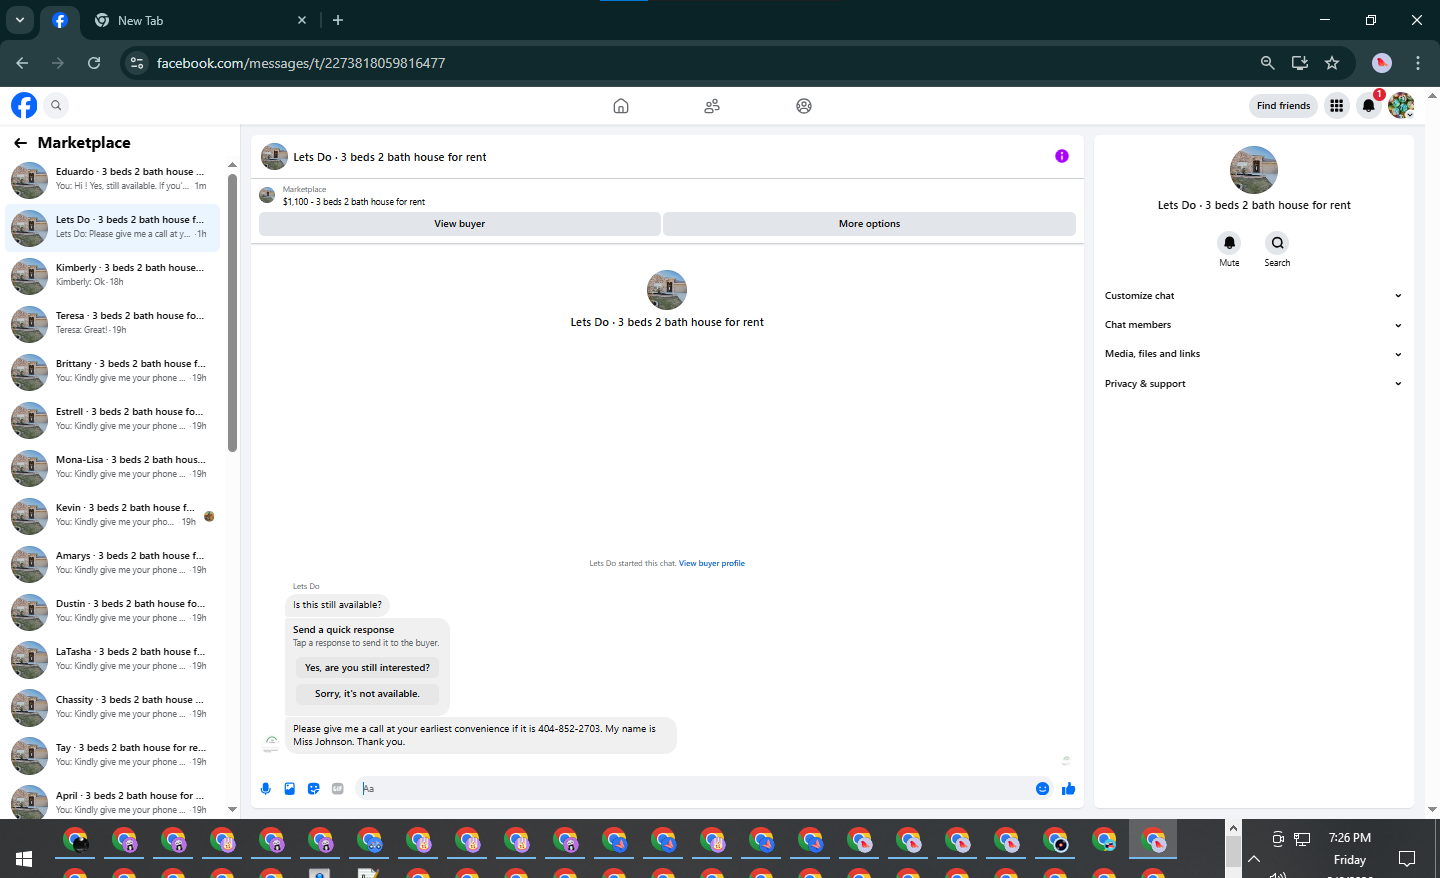Viewport: 1440px width, 878px height.
Task: Click the site information icon in address bar
Action: click(x=137, y=63)
